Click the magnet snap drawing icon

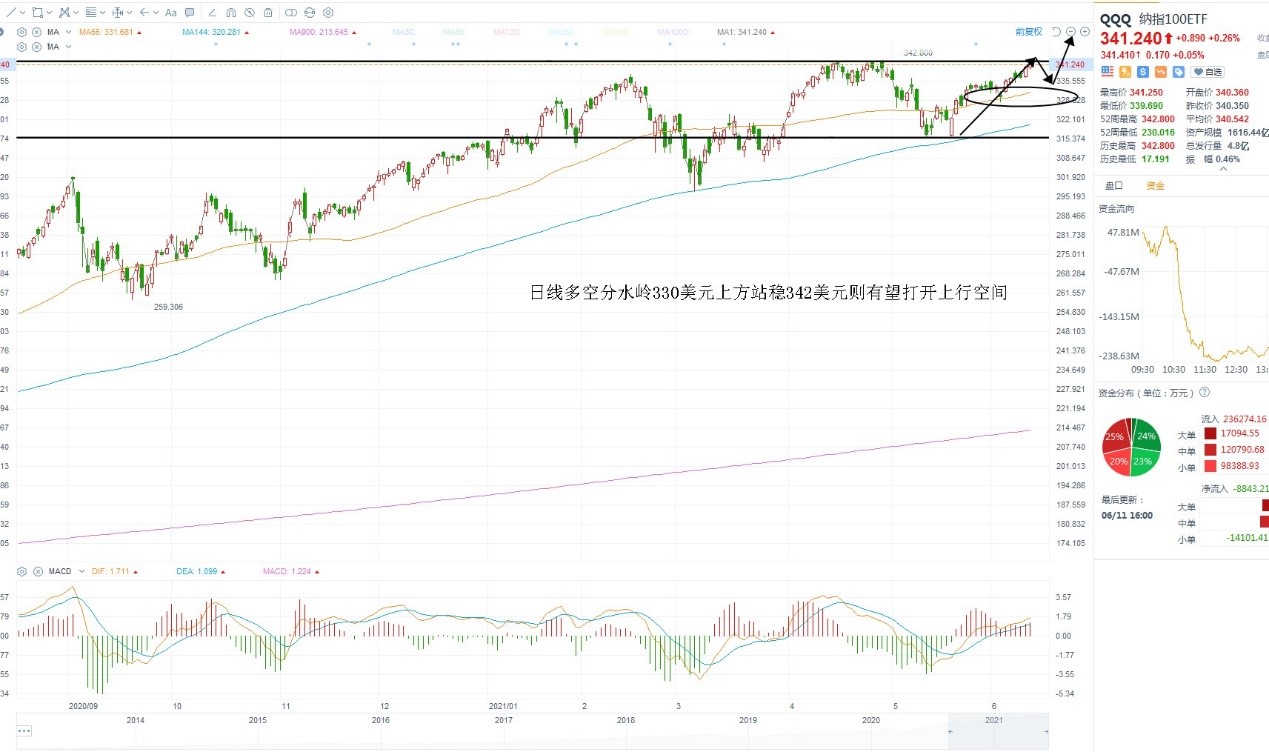(231, 13)
